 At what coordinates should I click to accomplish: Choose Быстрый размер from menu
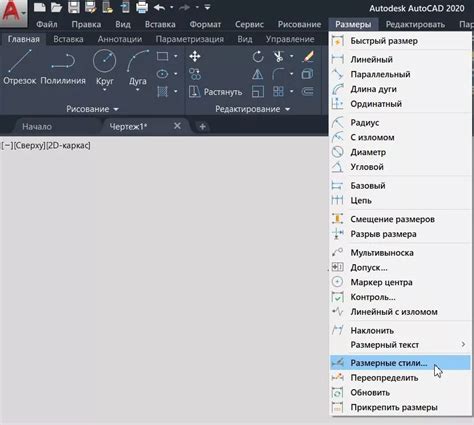click(x=400, y=41)
